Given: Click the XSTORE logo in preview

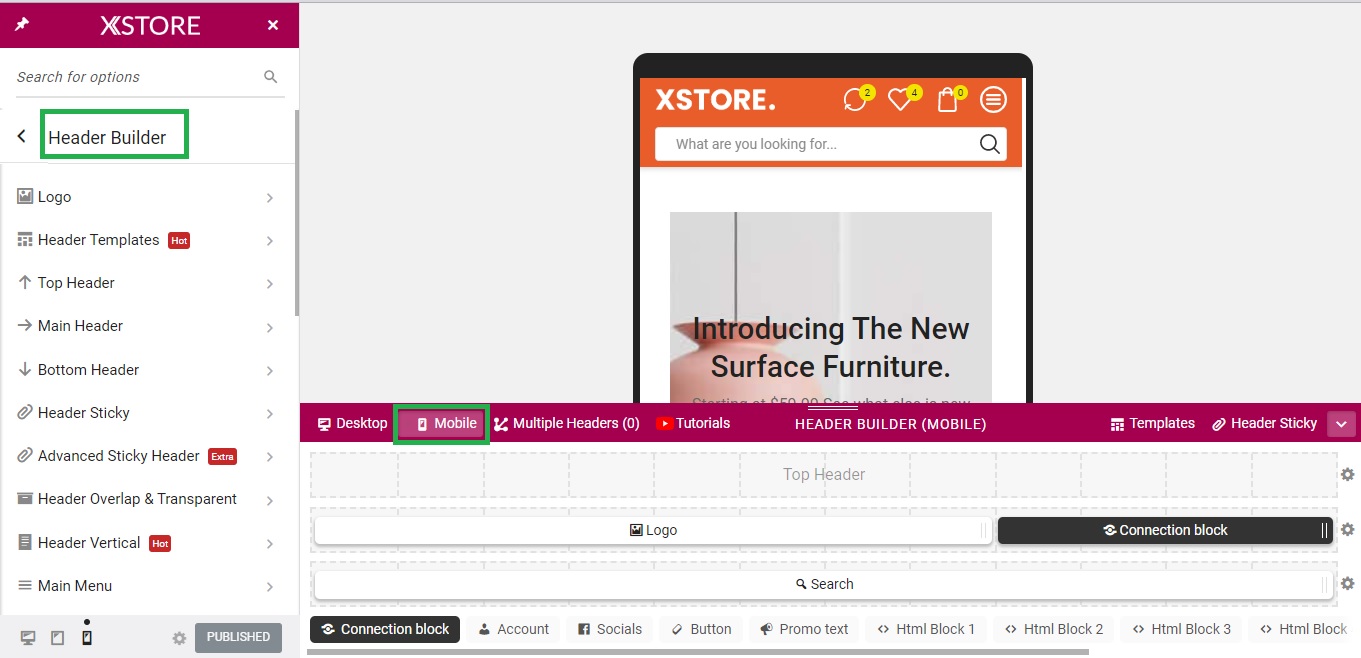Looking at the screenshot, I should click(715, 100).
